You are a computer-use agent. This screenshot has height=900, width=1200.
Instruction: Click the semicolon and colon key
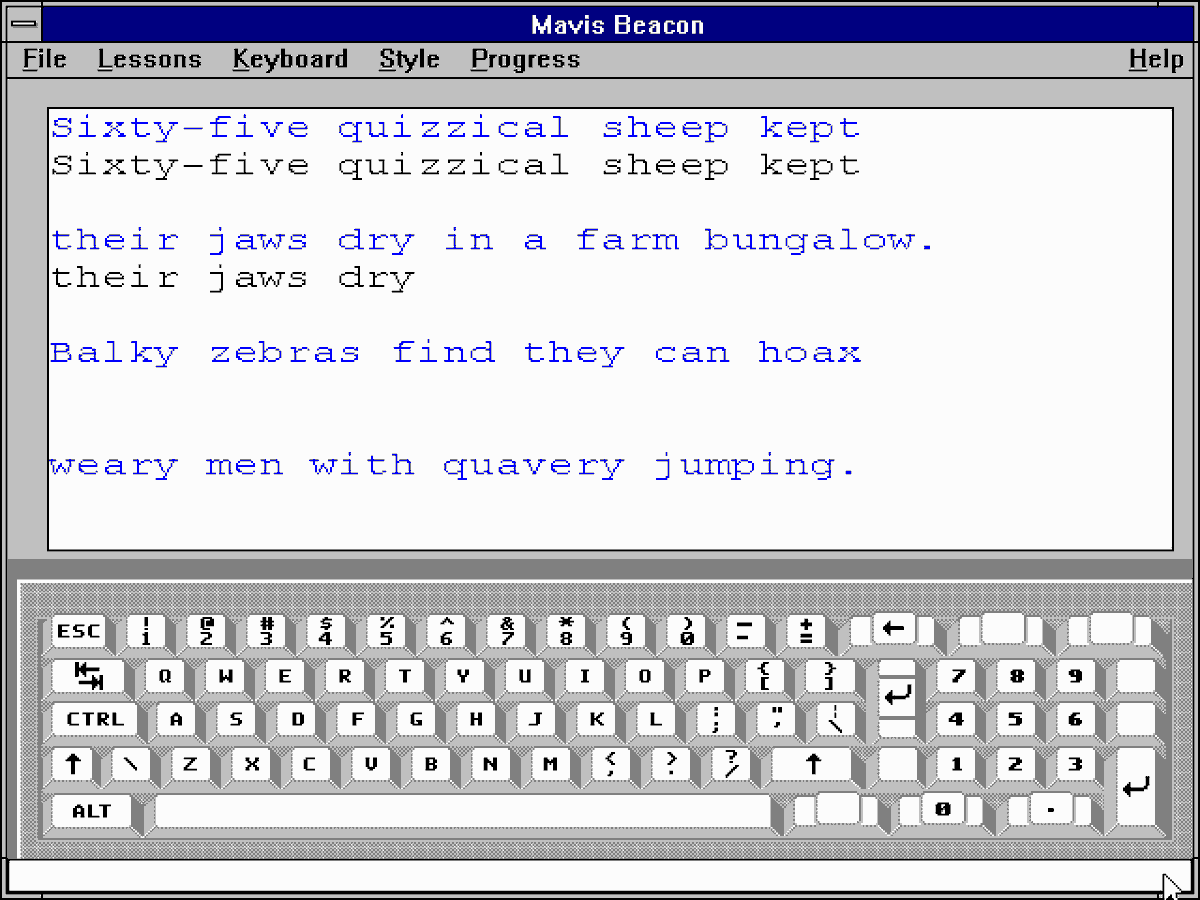[x=714, y=719]
